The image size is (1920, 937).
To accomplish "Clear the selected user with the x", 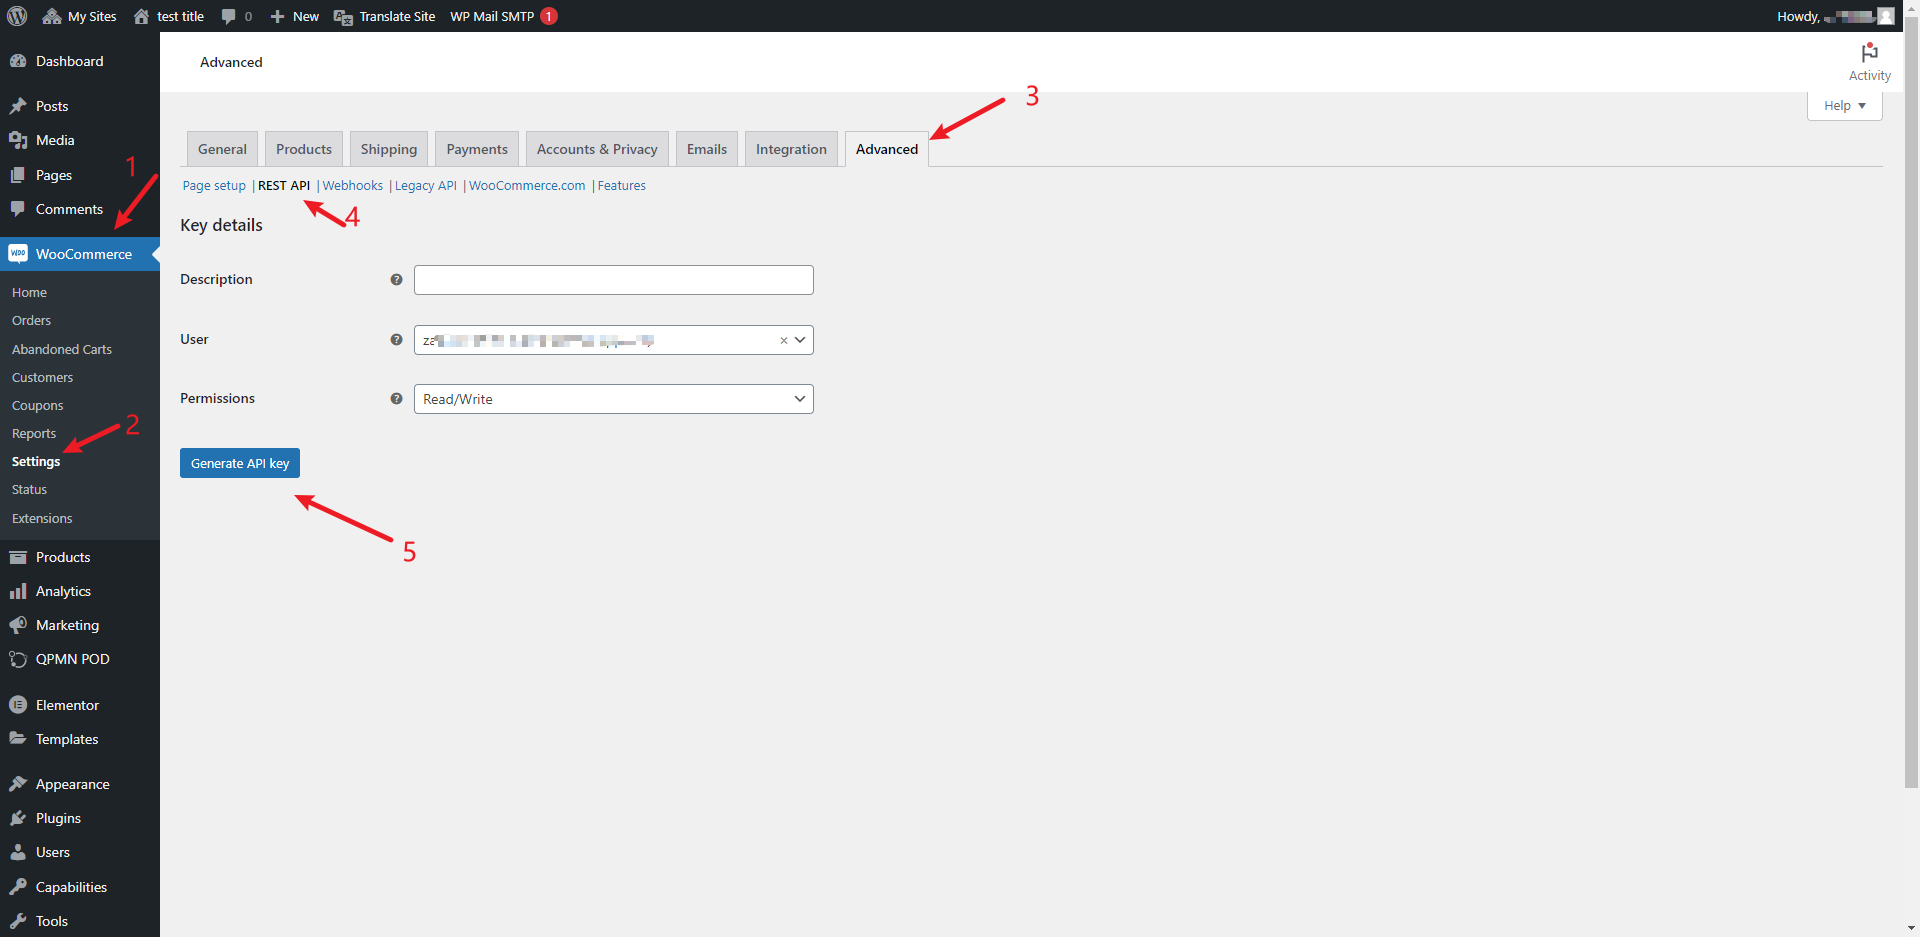I will (x=783, y=341).
